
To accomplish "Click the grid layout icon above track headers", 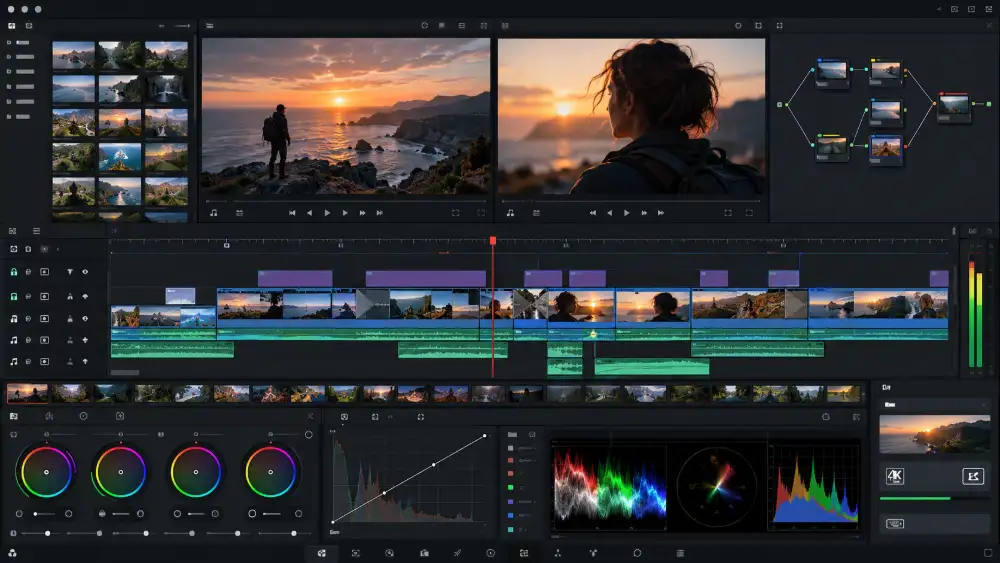I will [12, 231].
